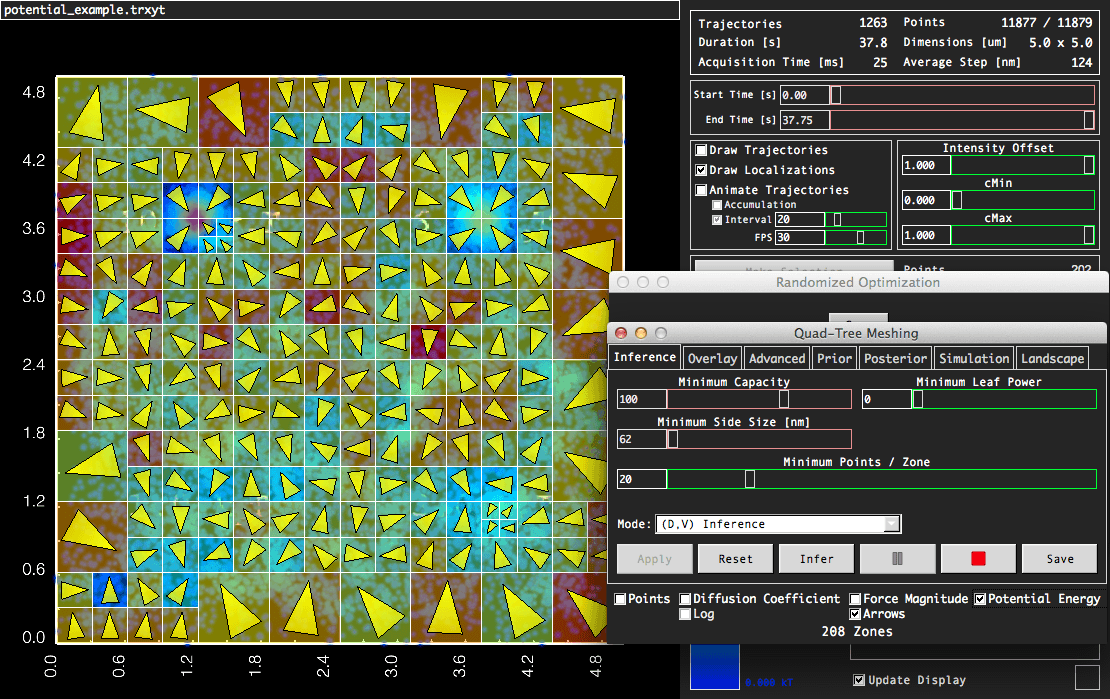Click the Minimum Points / Zone slider handle
This screenshot has height=699, width=1110.
click(x=750, y=480)
